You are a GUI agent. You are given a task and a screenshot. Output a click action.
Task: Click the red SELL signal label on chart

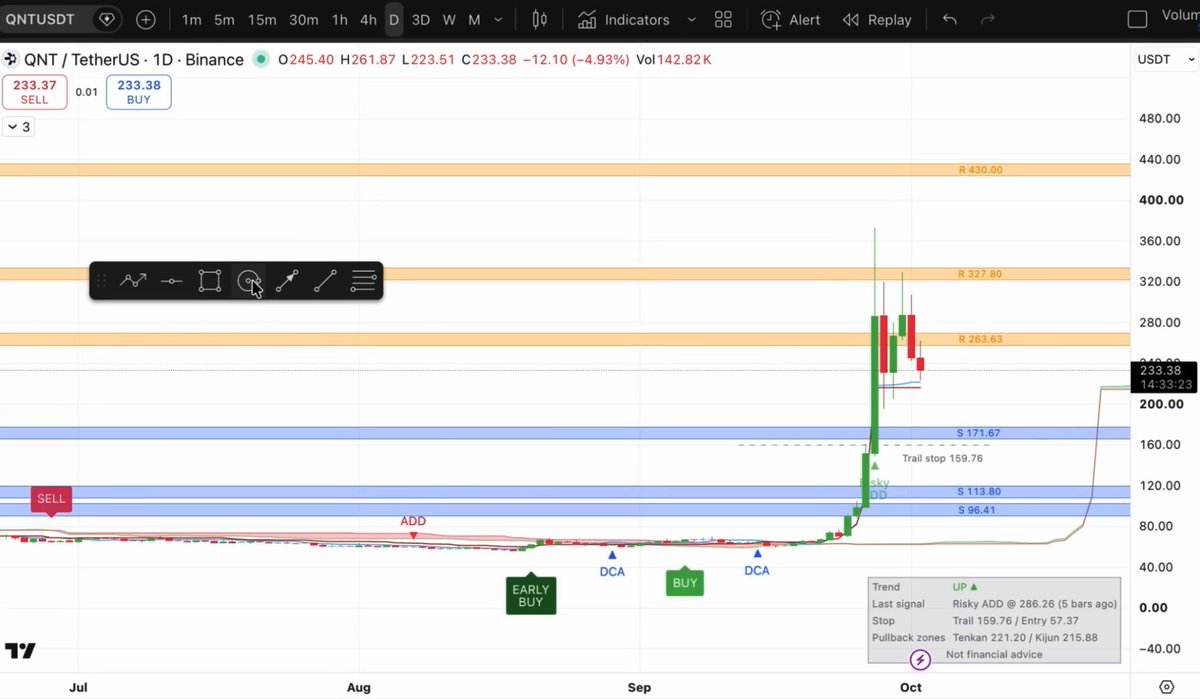click(51, 498)
